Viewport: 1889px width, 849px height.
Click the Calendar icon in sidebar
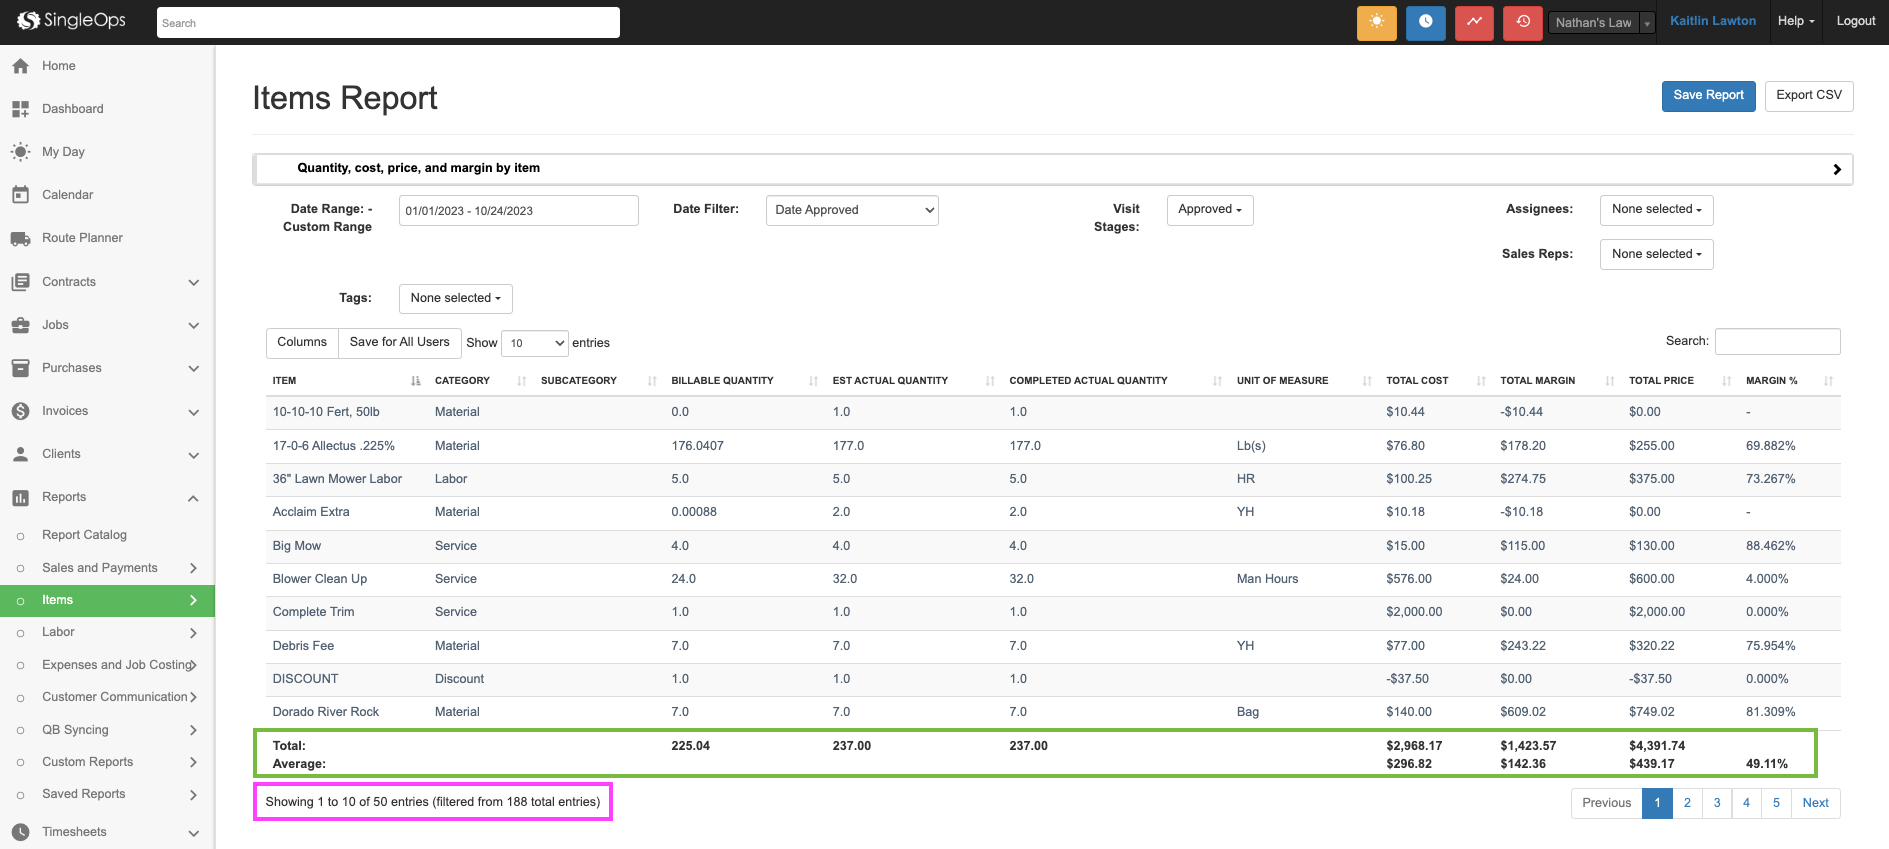point(21,195)
